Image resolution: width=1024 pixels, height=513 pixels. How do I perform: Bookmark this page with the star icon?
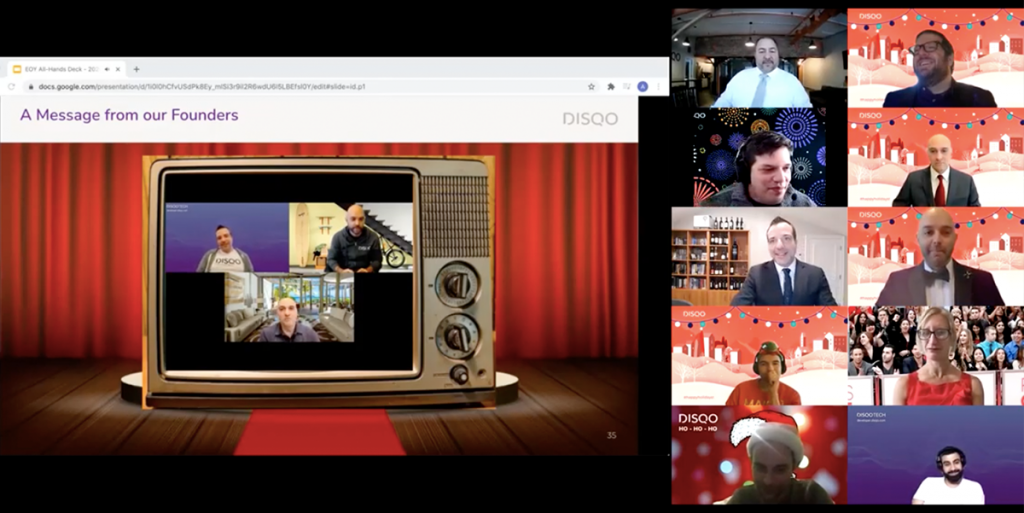[x=592, y=86]
